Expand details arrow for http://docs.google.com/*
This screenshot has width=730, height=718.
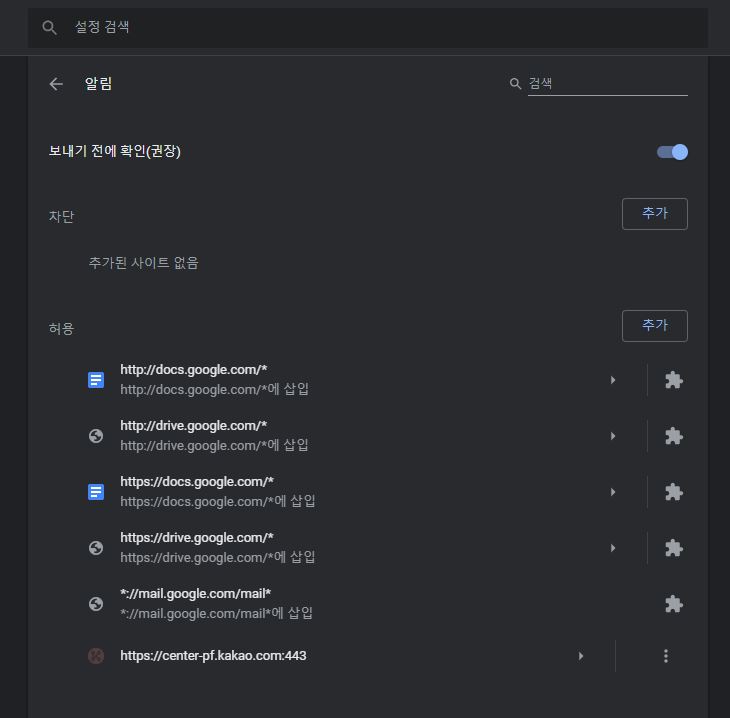pyautogui.click(x=613, y=380)
